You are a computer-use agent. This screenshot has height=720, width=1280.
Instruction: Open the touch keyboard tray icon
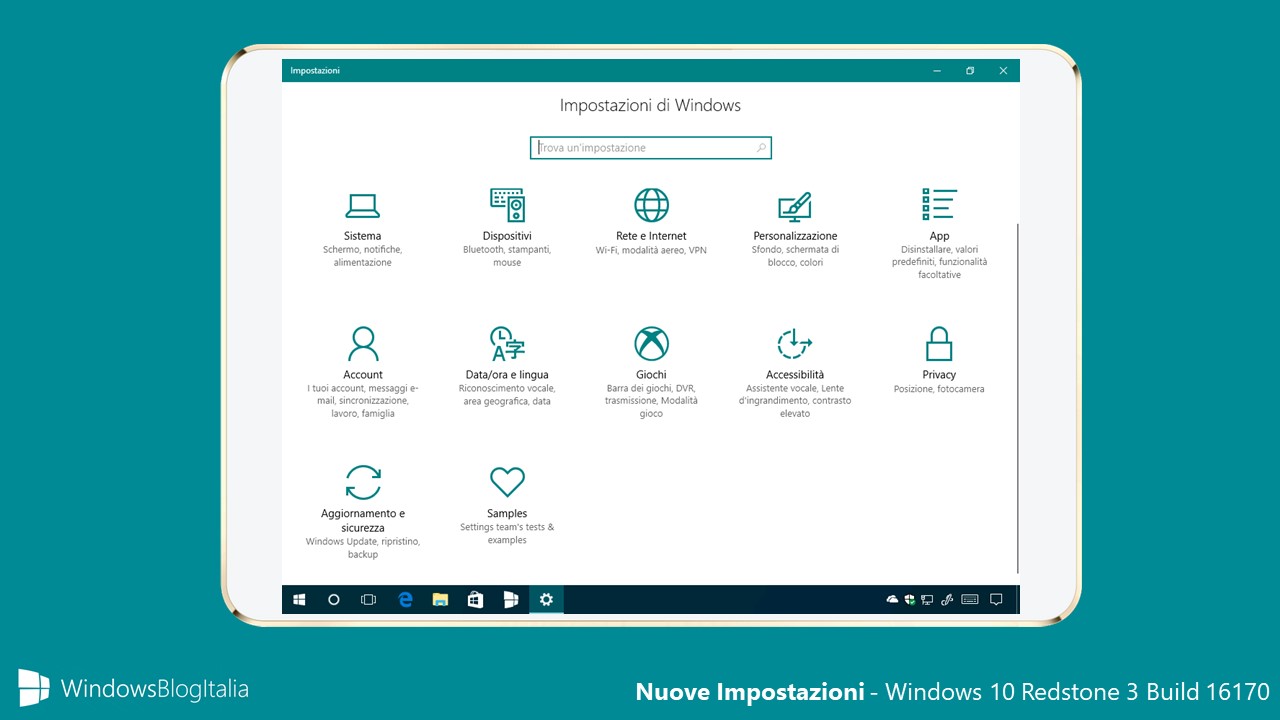click(969, 599)
